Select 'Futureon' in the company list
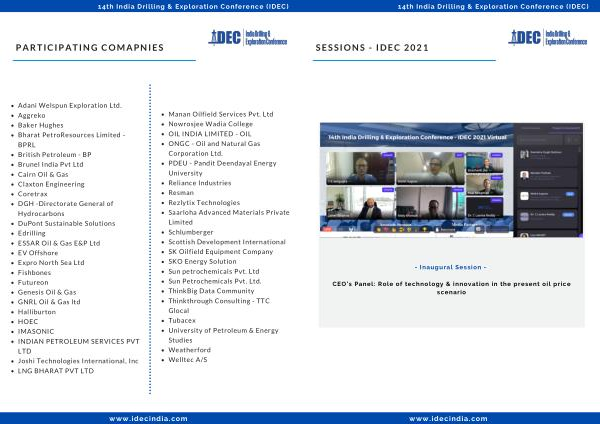 33,282
